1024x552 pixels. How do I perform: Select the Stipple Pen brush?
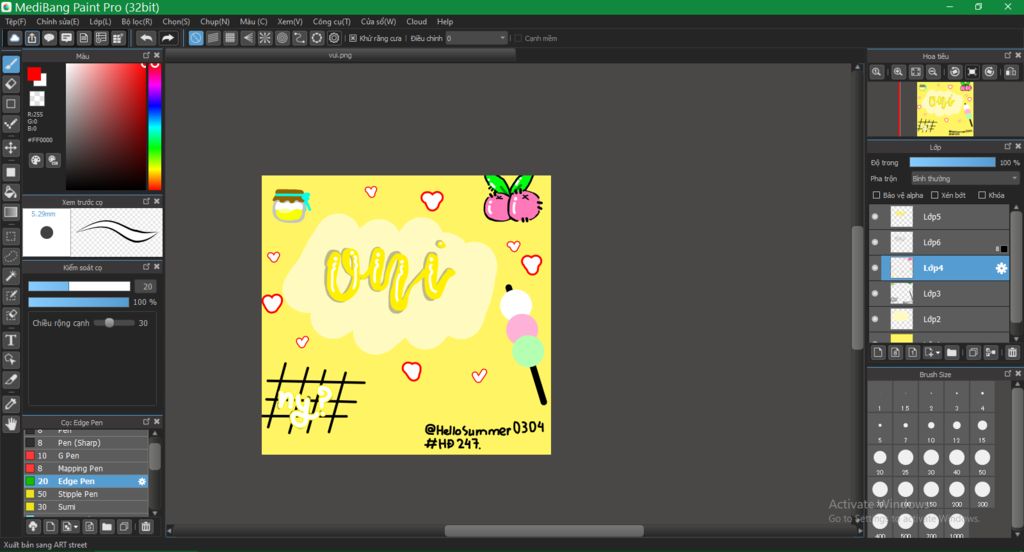pos(86,494)
